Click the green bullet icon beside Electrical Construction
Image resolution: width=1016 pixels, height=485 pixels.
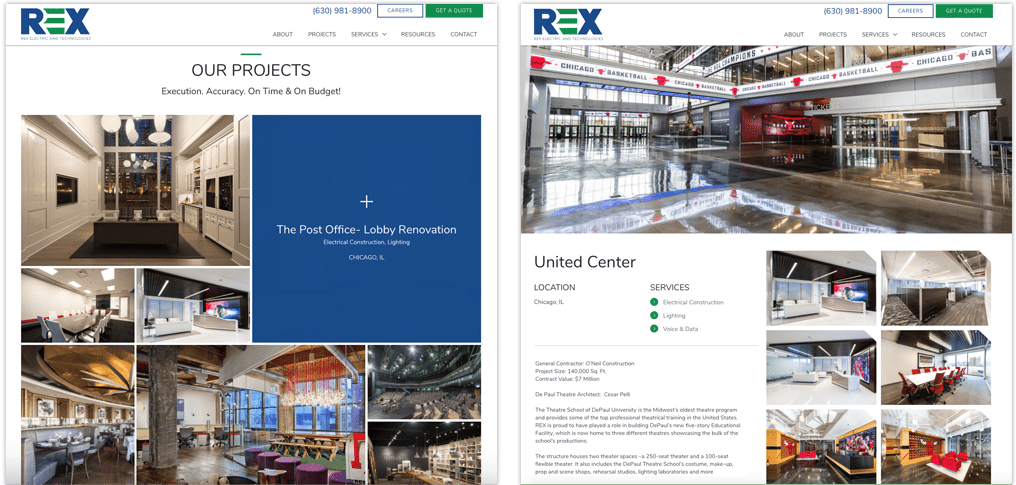654,302
